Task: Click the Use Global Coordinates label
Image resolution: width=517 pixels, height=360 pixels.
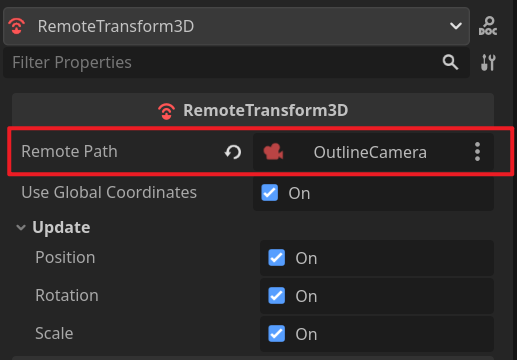Action: coord(109,193)
